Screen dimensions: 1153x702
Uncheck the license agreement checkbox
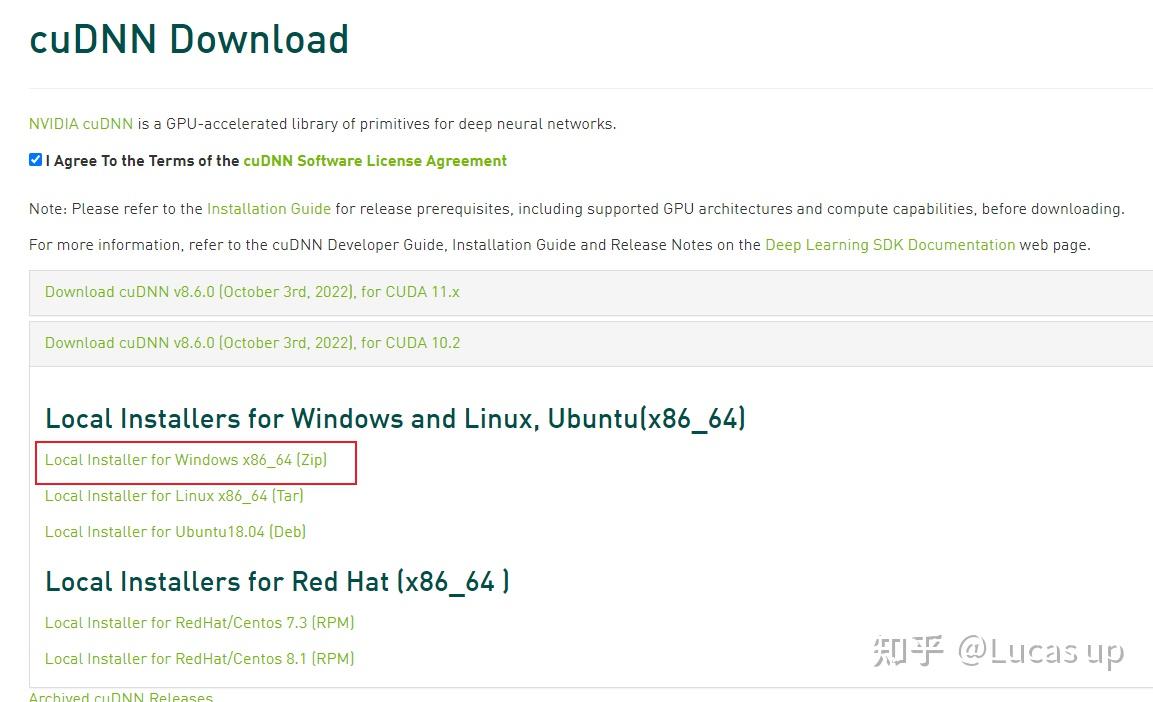pos(35,158)
